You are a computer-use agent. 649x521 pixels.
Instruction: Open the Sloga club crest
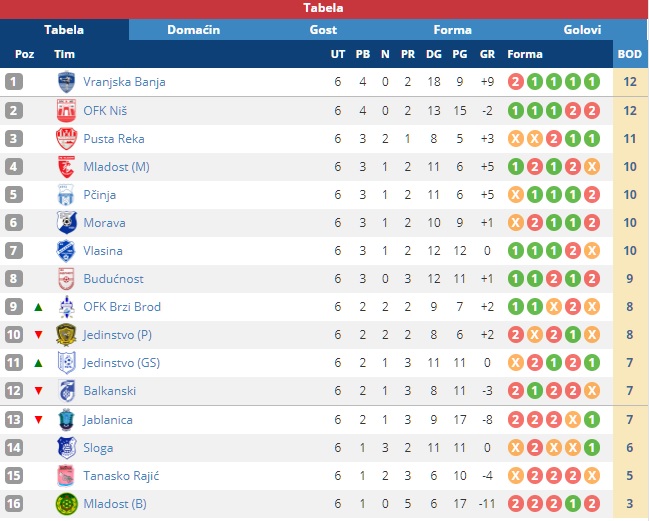(x=66, y=447)
